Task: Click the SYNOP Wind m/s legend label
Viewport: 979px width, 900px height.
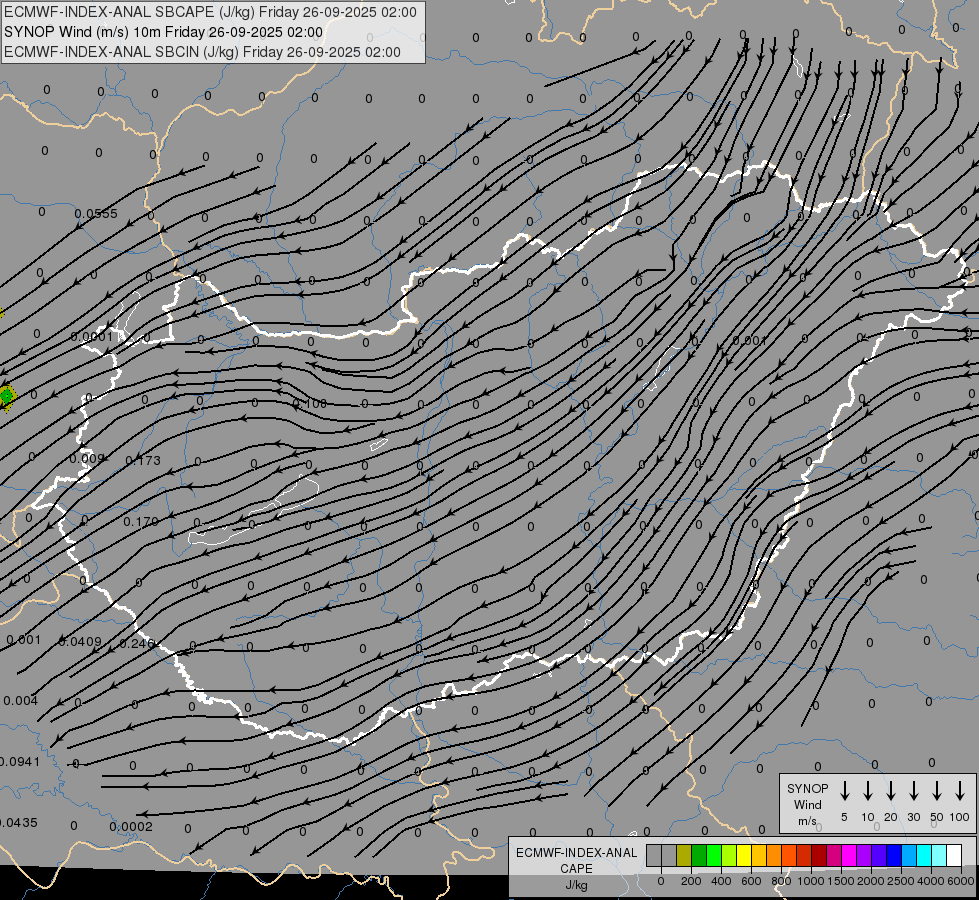Action: pyautogui.click(x=808, y=804)
